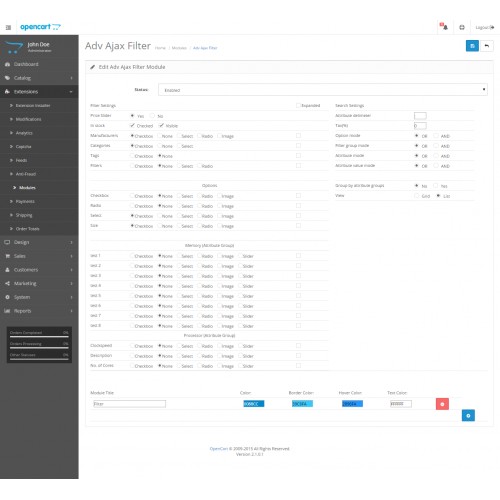Click the blue save icon button
This screenshot has height=500, width=500.
point(472,46)
